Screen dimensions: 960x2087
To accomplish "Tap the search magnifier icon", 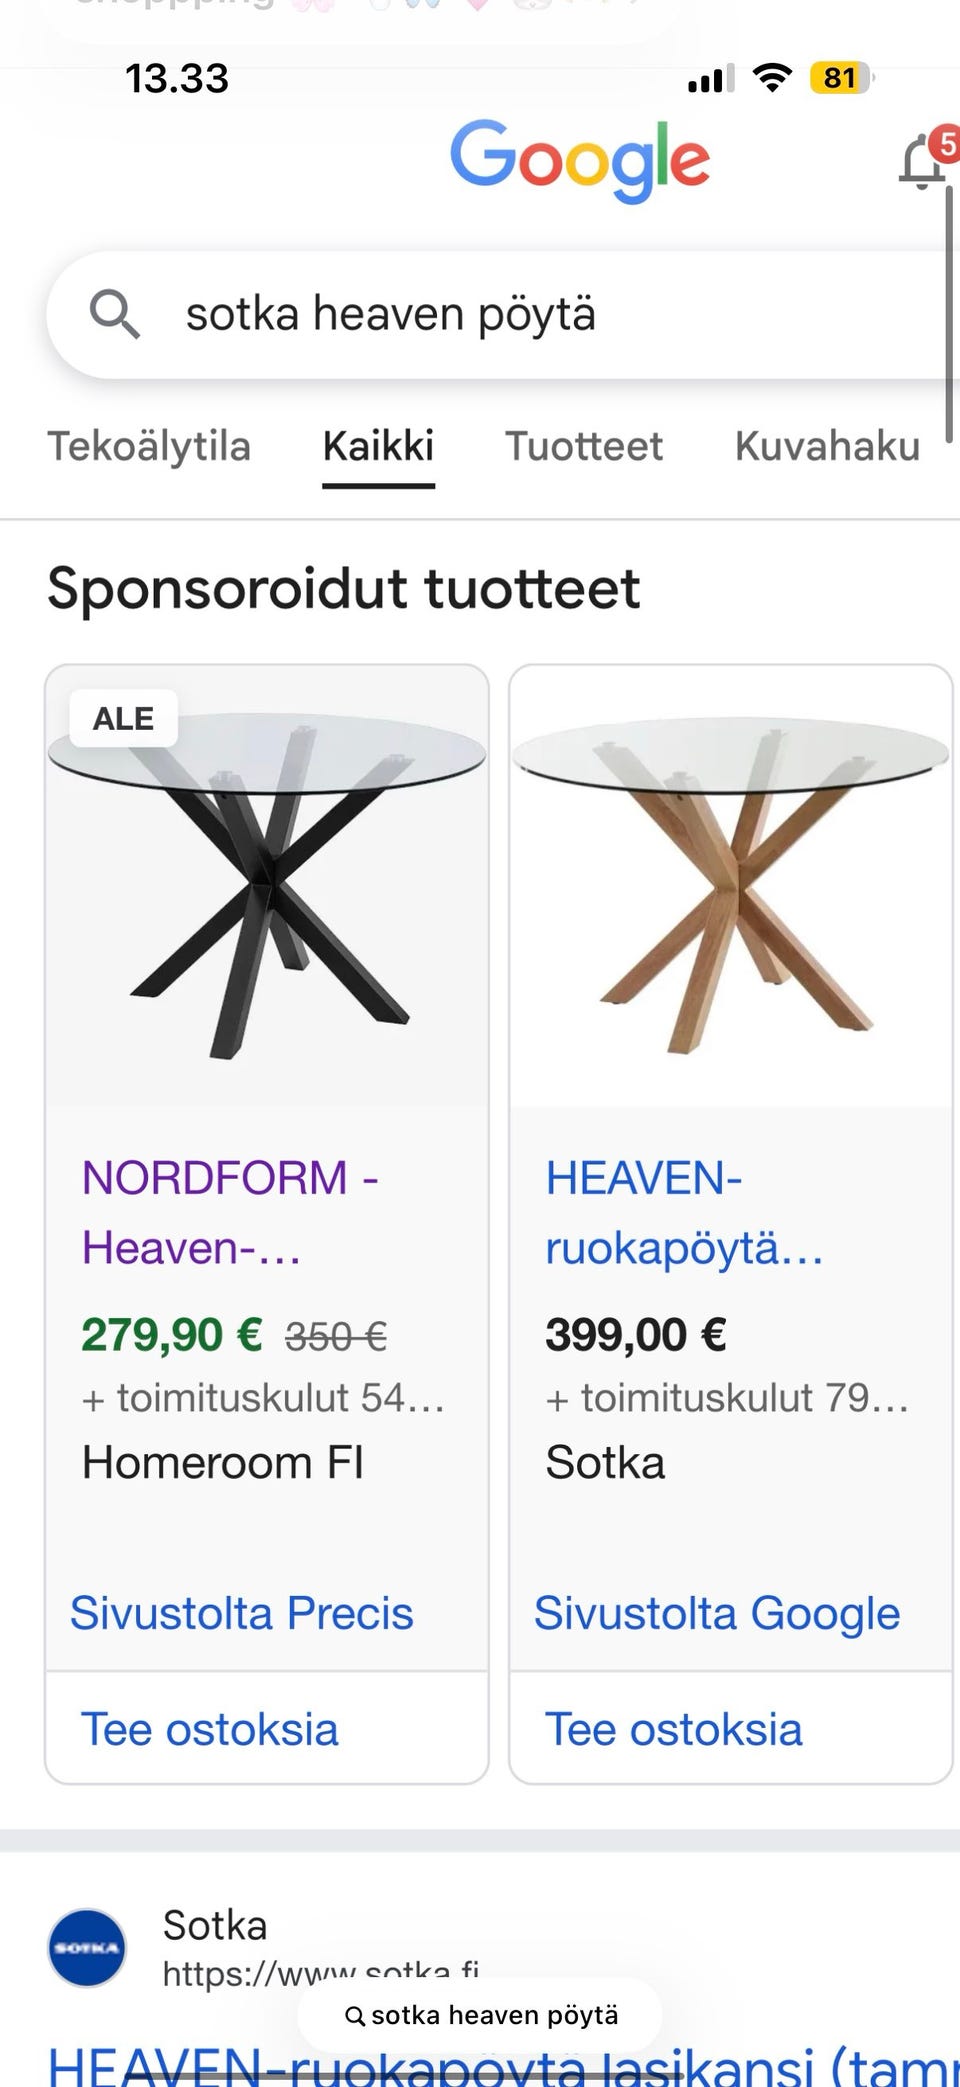I will click(x=115, y=314).
